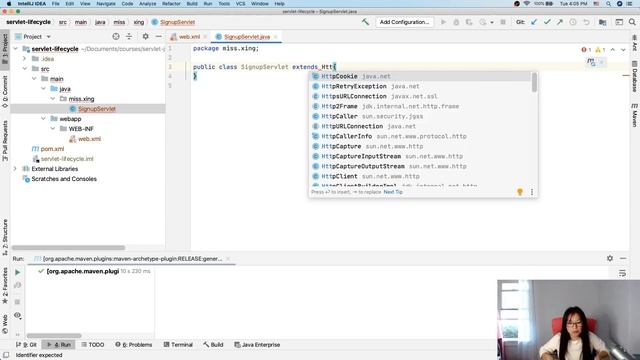Screen dimensions: 640x360
Task: Toggle soft-wrap icon in Run panel
Action: tap(622, 273)
